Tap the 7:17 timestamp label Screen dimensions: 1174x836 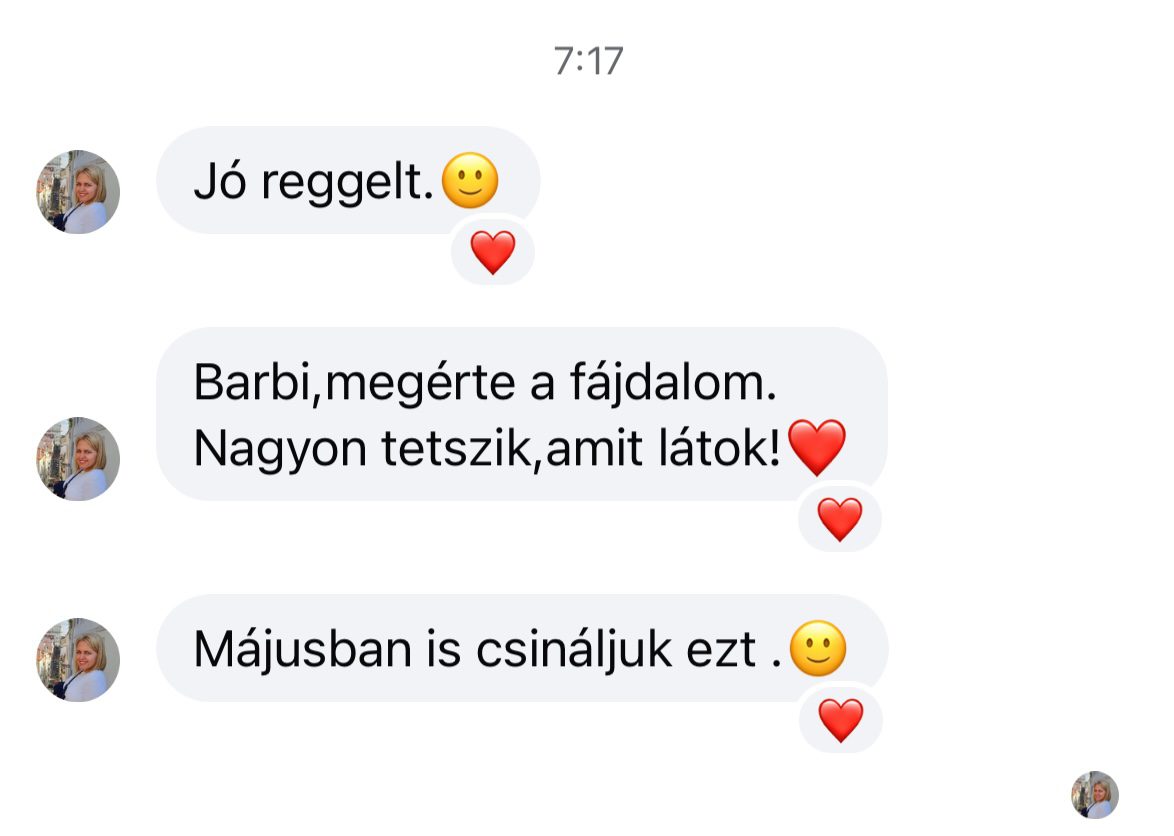(x=588, y=61)
